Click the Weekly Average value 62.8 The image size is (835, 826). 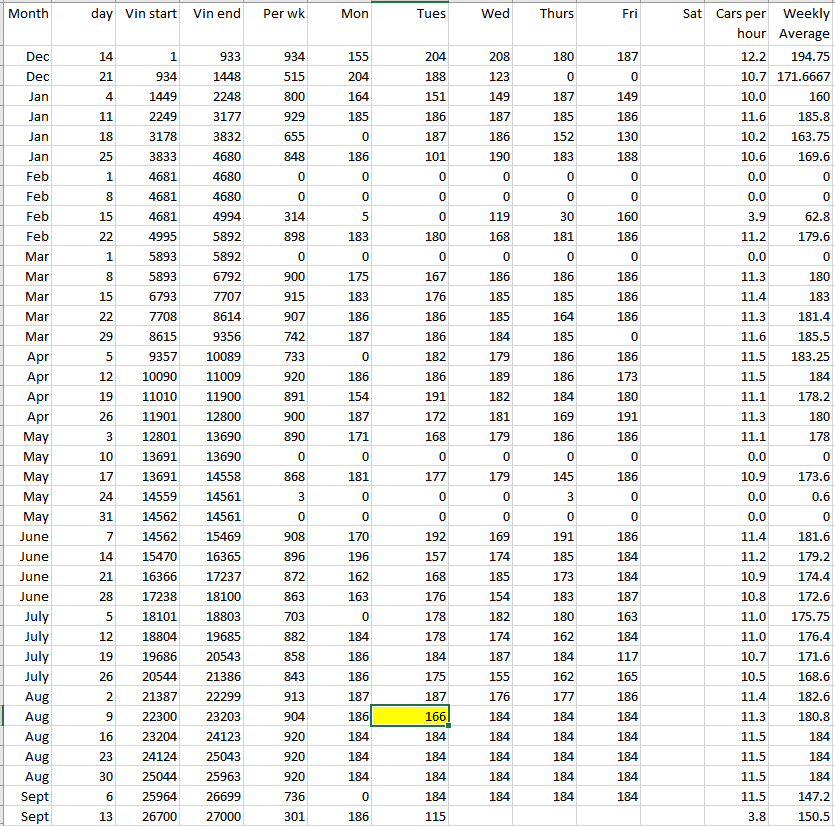[803, 217]
